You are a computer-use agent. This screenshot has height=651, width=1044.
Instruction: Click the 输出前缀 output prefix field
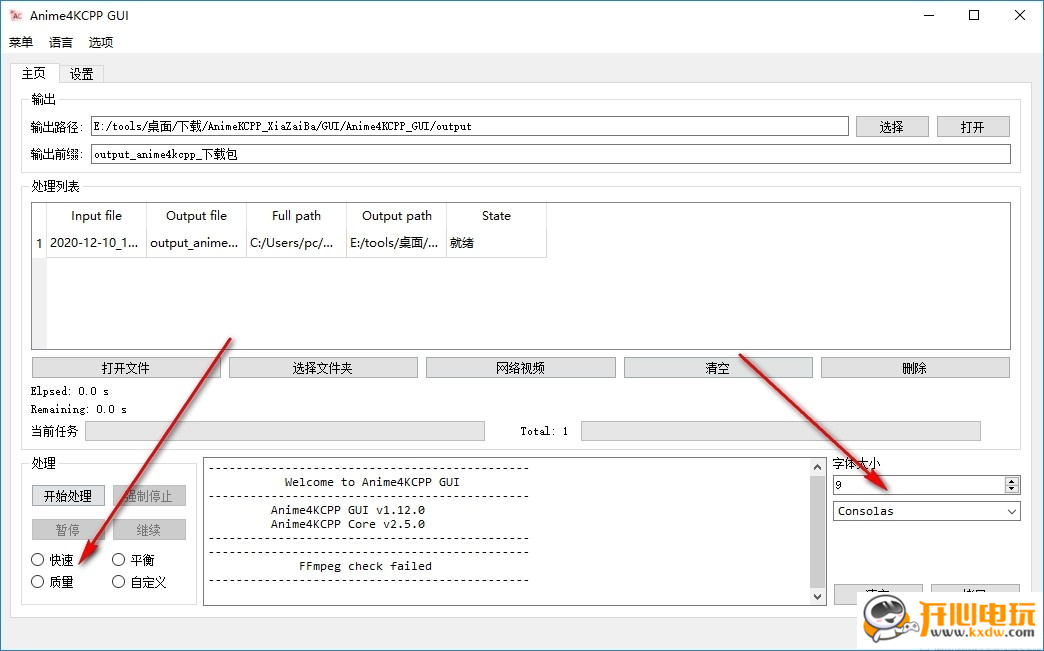point(551,154)
